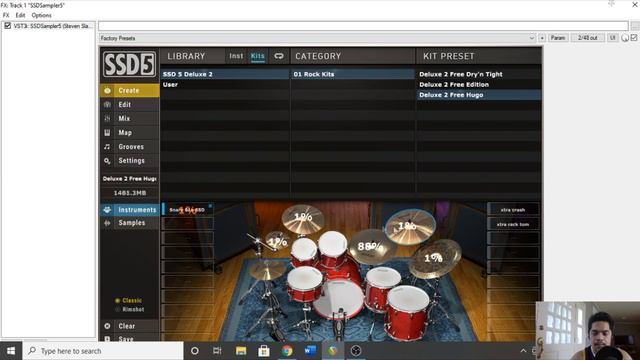Click the Save kit button
This screenshot has height=360, width=640.
coord(129,338)
